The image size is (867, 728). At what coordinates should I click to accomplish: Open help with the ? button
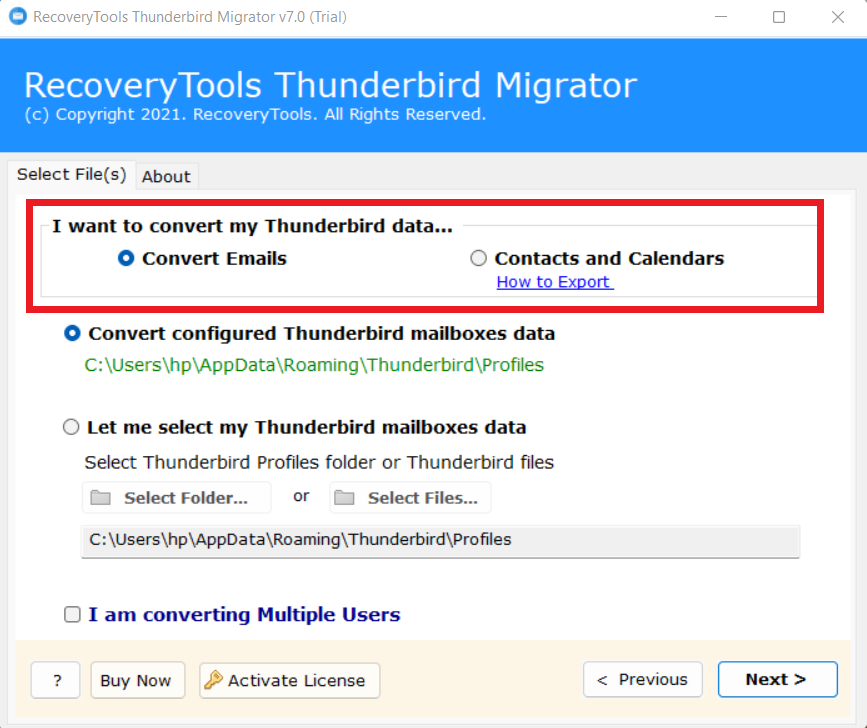click(56, 680)
